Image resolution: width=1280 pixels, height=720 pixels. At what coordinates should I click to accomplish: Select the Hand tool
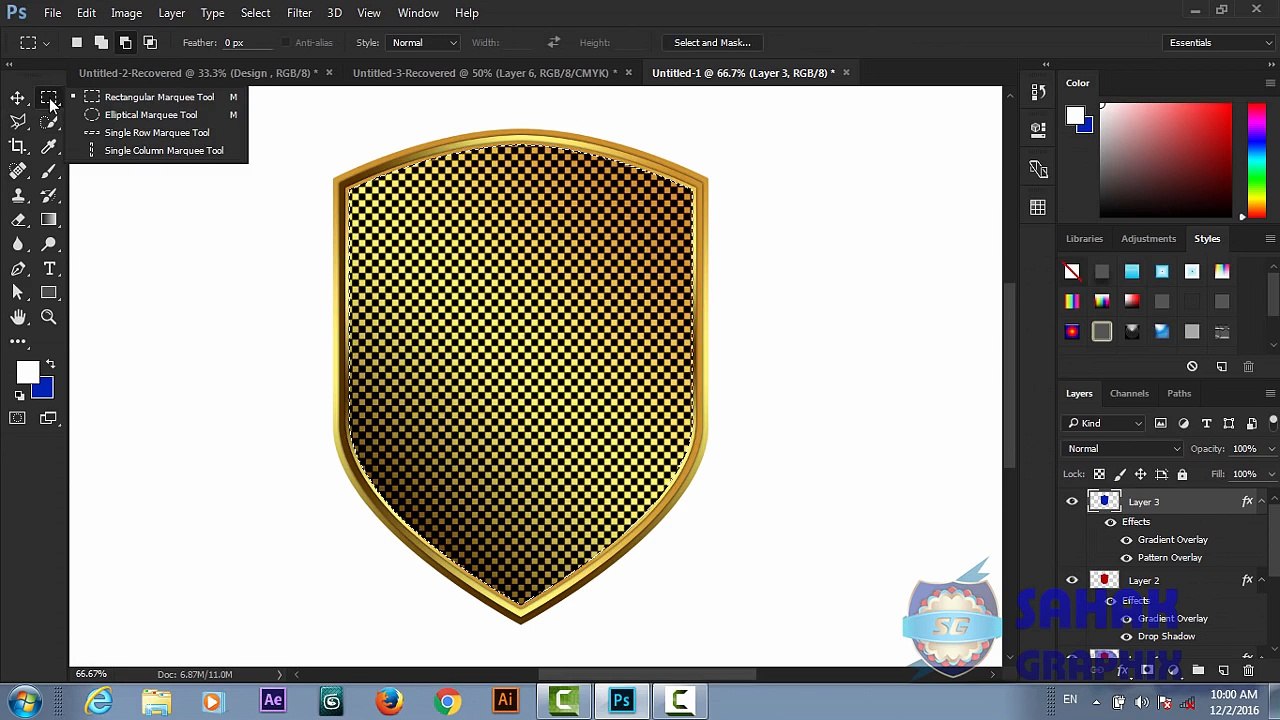pos(18,317)
